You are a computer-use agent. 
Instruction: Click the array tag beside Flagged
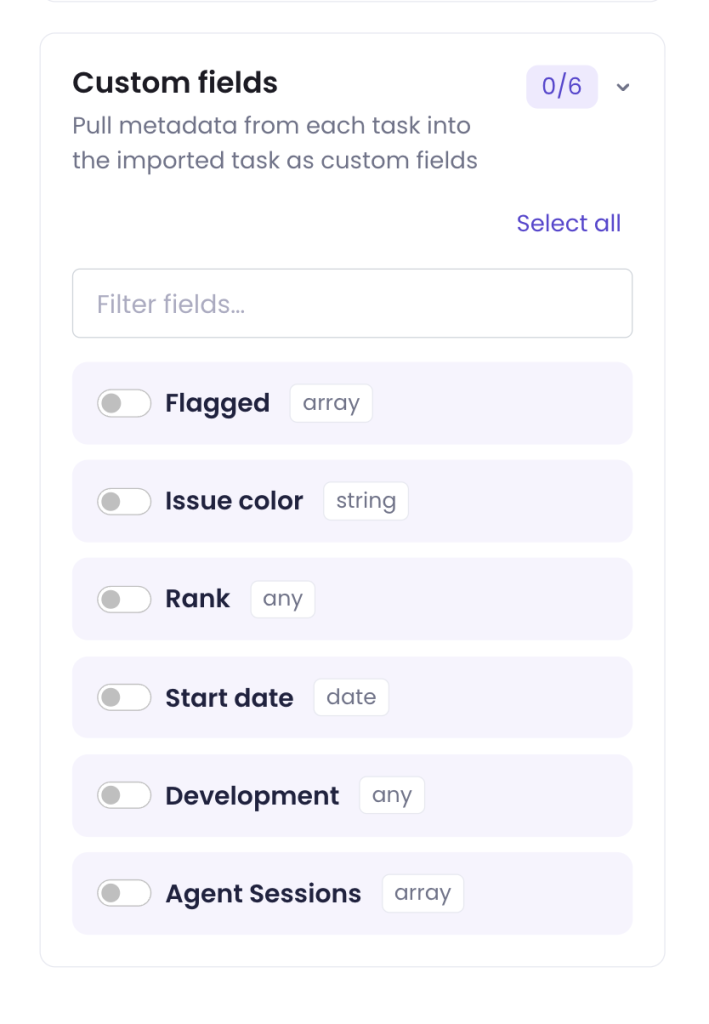pyautogui.click(x=331, y=404)
